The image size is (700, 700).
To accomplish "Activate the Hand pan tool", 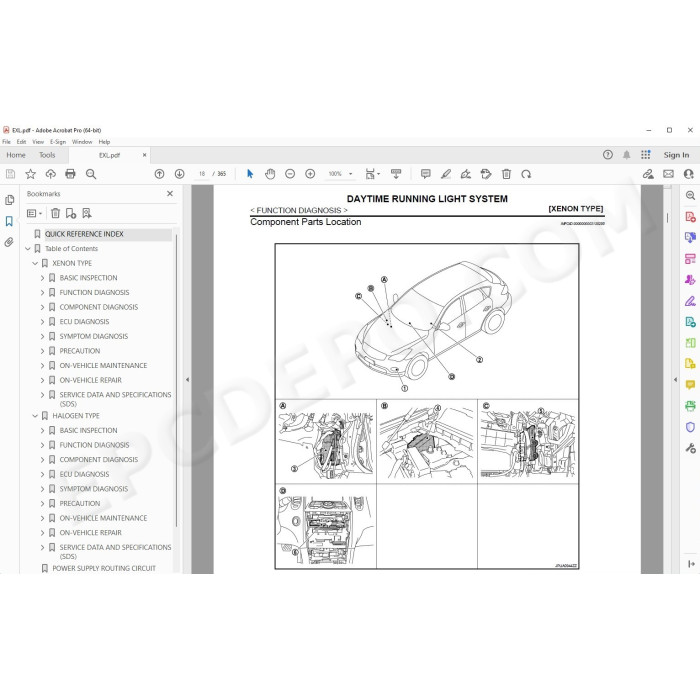I will coord(270,174).
